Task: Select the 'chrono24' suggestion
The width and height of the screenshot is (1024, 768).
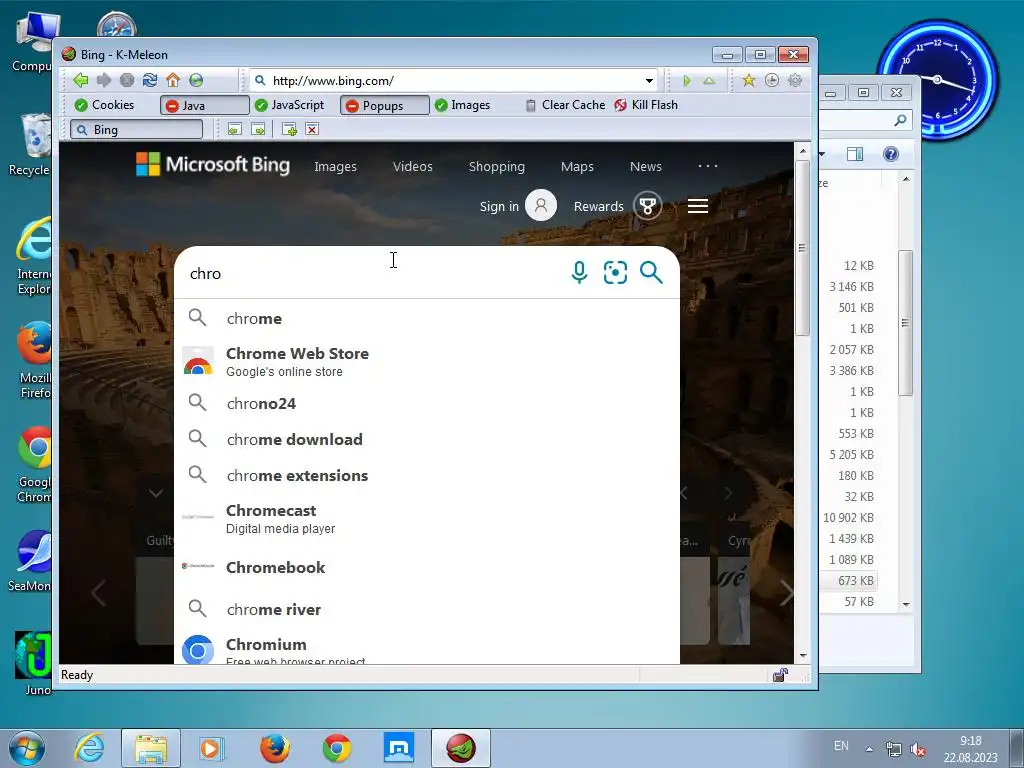Action: (427, 404)
